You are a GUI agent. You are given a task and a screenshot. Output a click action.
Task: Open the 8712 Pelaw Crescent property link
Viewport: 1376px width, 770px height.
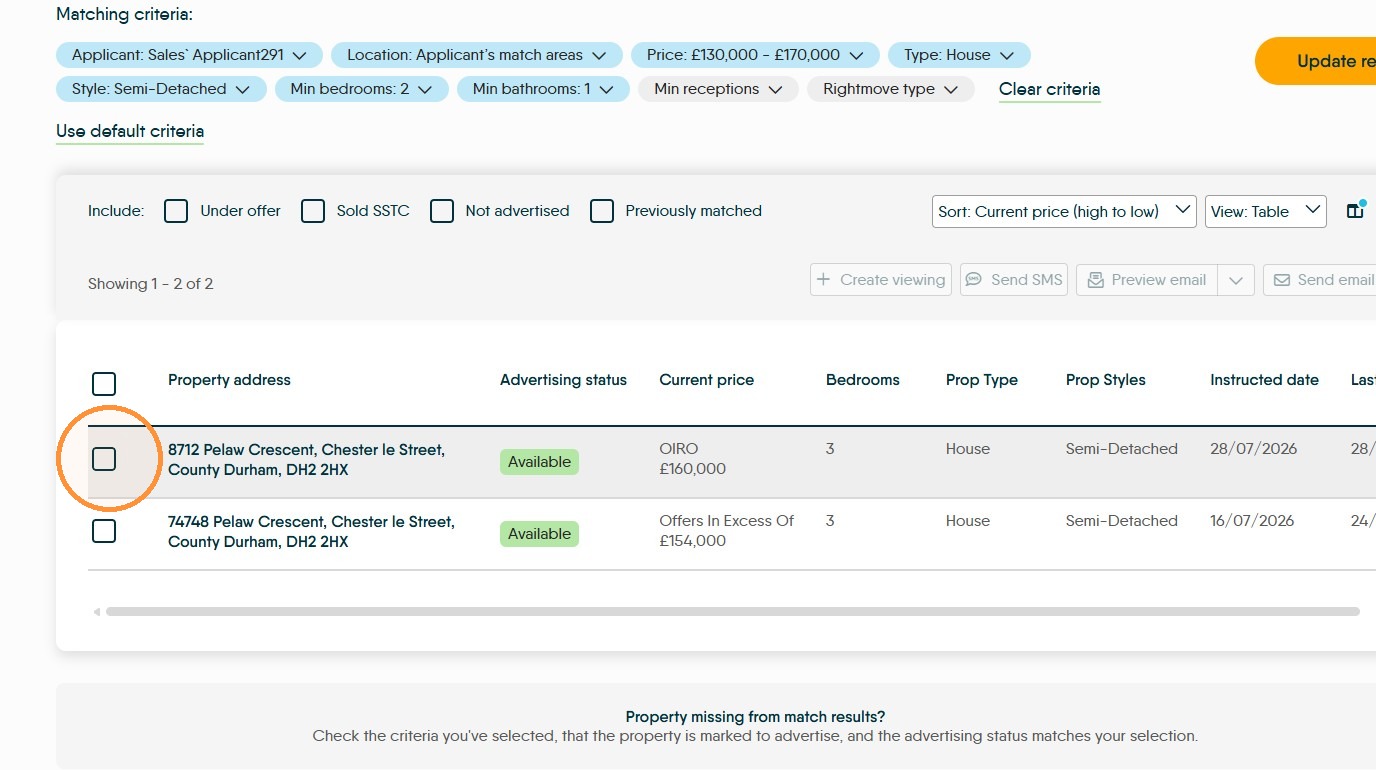coord(306,460)
